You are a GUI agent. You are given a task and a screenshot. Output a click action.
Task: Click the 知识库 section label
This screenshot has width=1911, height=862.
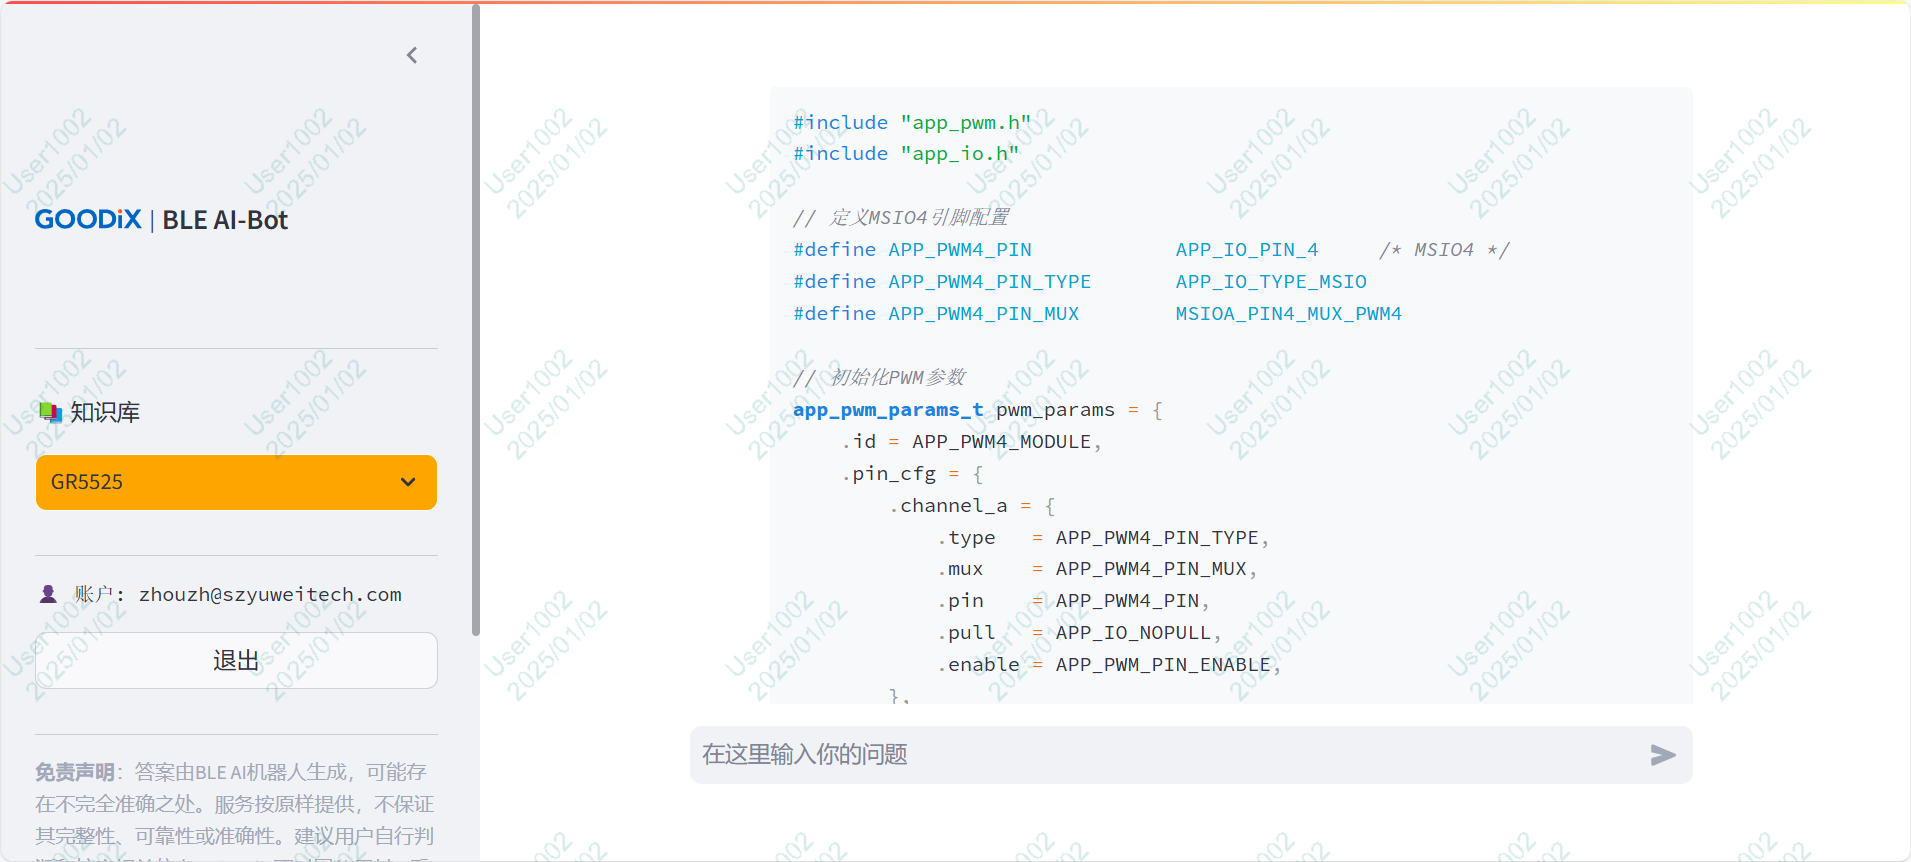(x=105, y=412)
